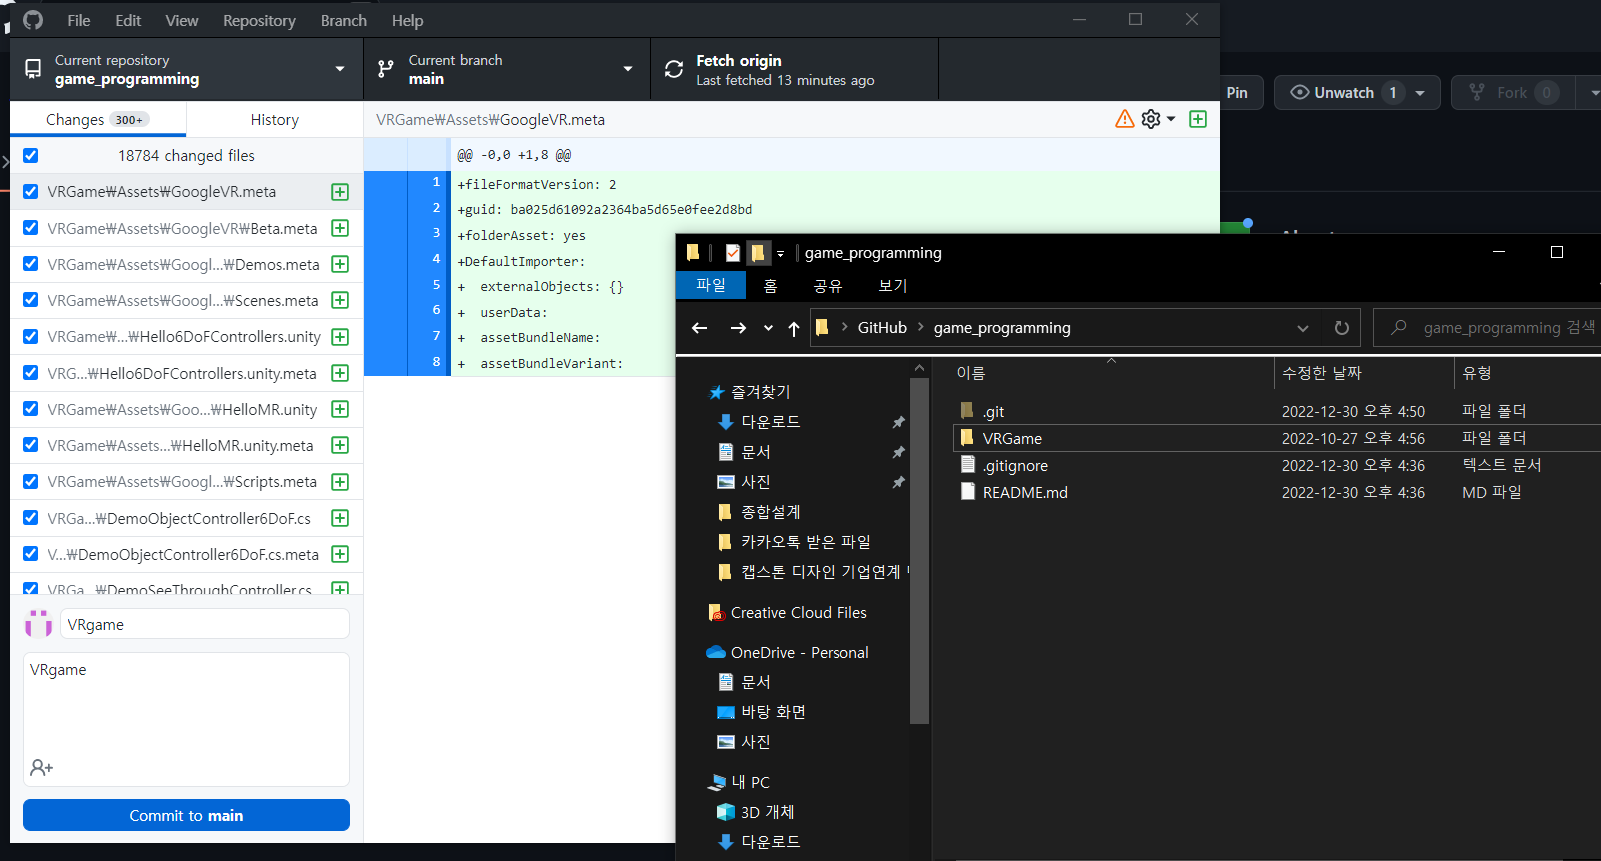The height and width of the screenshot is (861, 1601).
Task: Open the recent locations dropdown arrow in Explorer
Action: pos(768,328)
